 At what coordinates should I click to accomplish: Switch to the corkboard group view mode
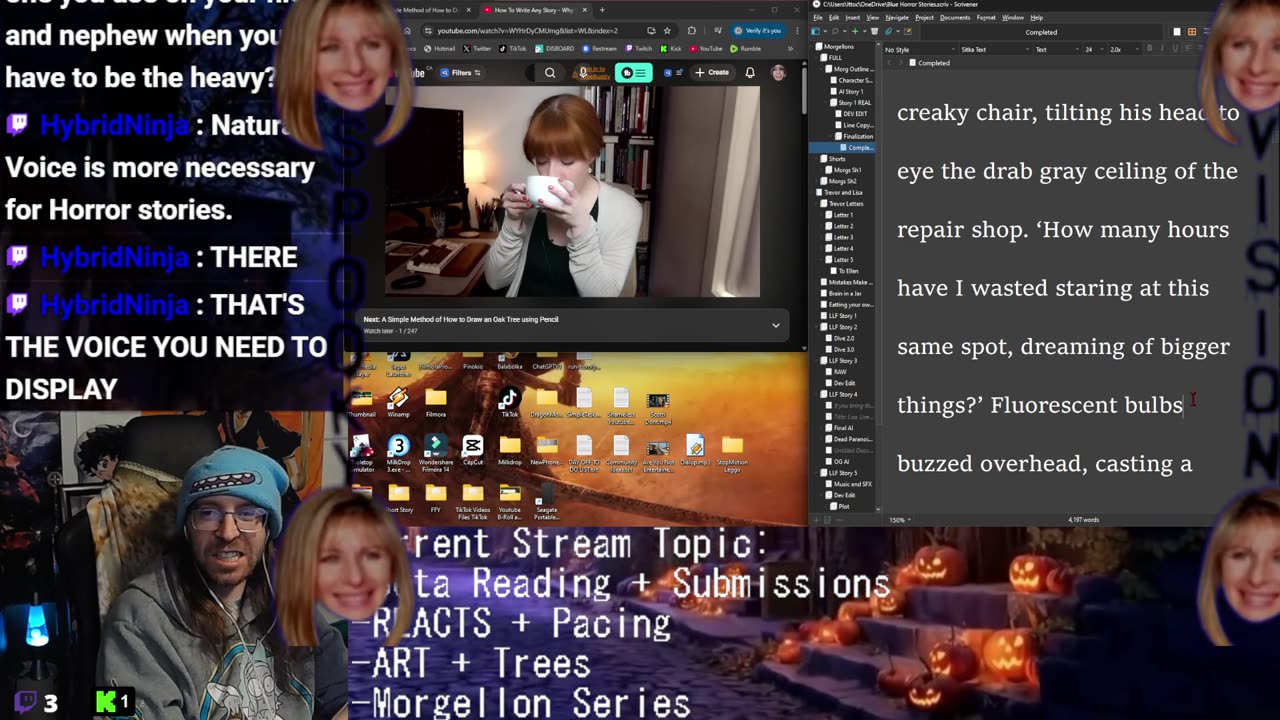[x=1191, y=32]
